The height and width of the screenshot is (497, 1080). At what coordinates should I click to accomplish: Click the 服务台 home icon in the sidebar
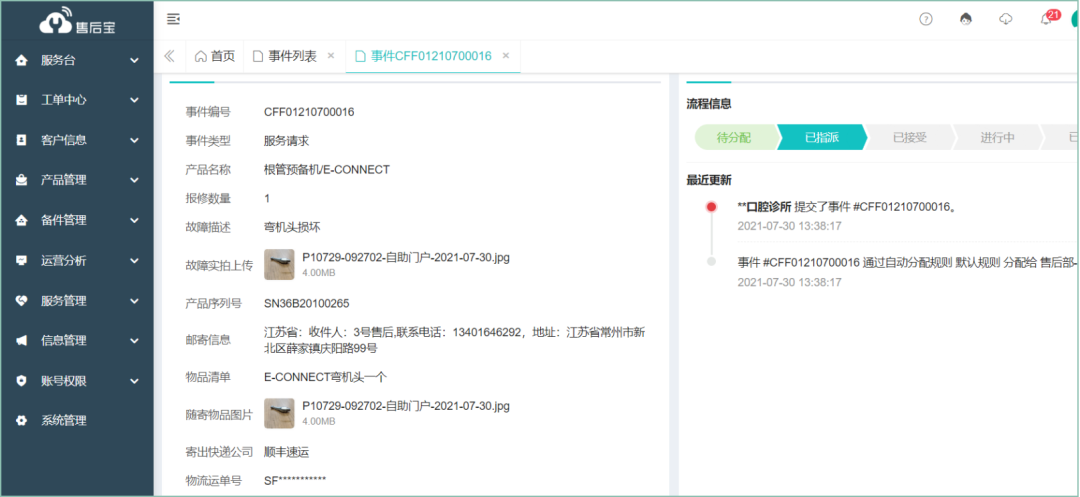click(x=21, y=61)
